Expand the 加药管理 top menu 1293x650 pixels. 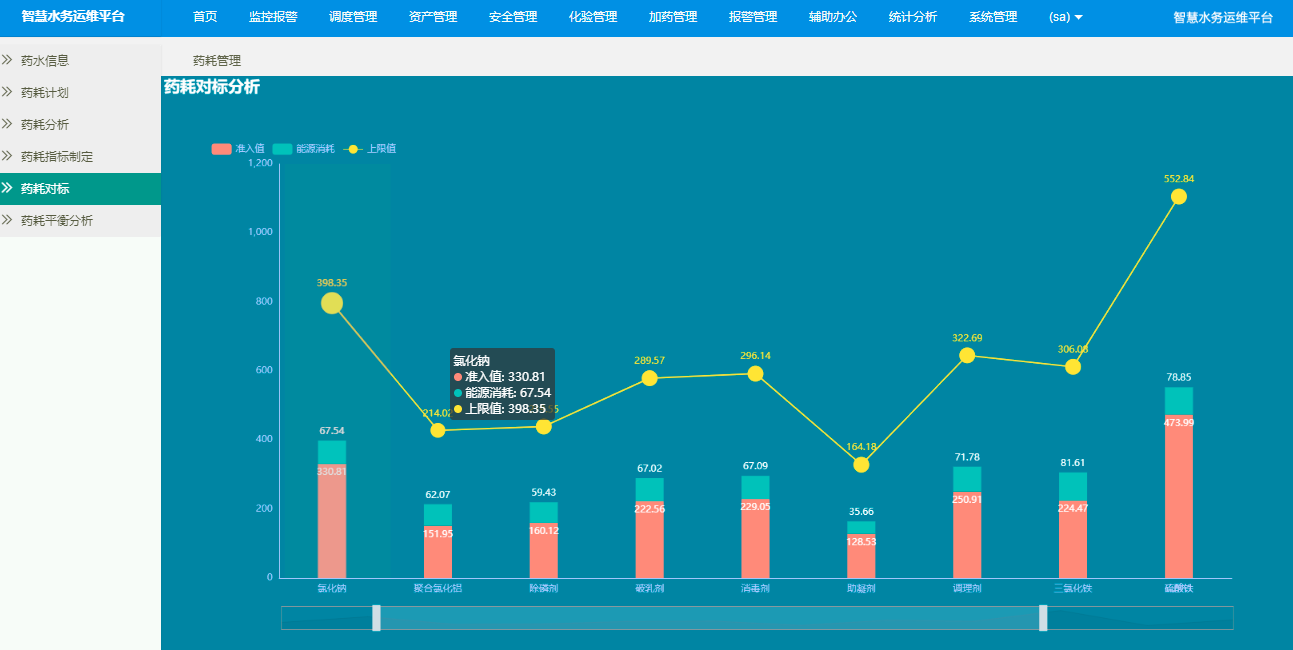coord(672,17)
